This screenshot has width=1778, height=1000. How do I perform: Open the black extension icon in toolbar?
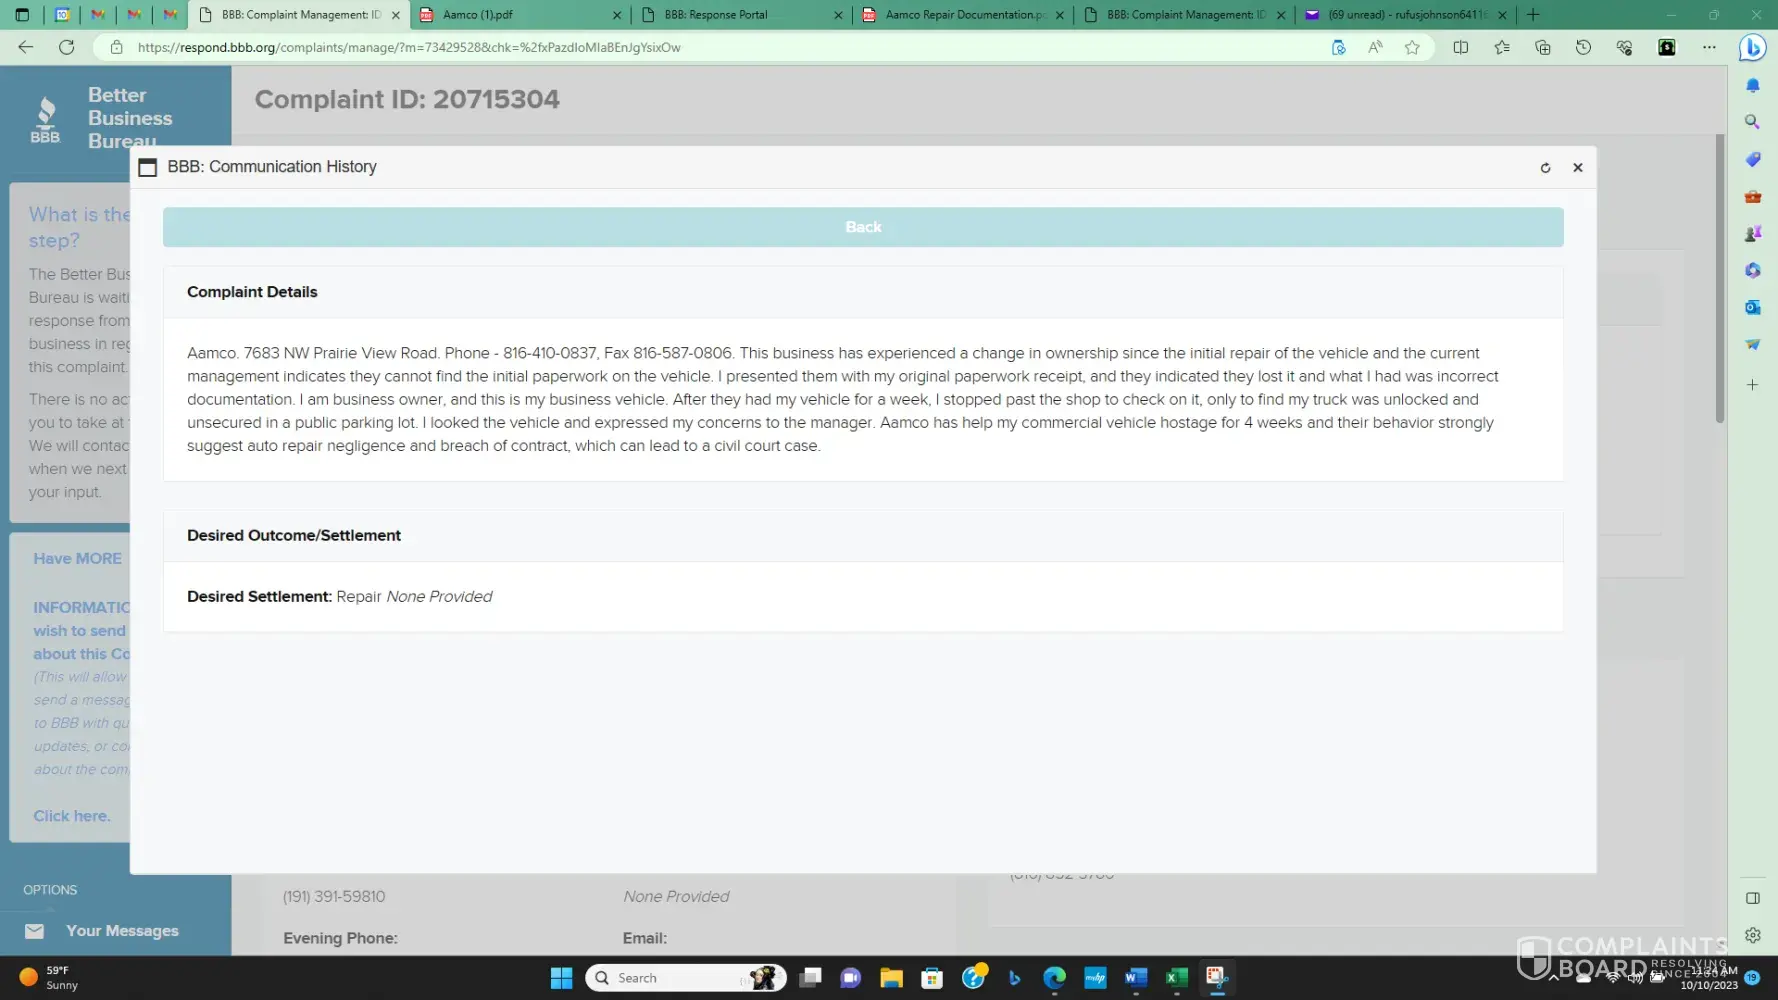1667,47
